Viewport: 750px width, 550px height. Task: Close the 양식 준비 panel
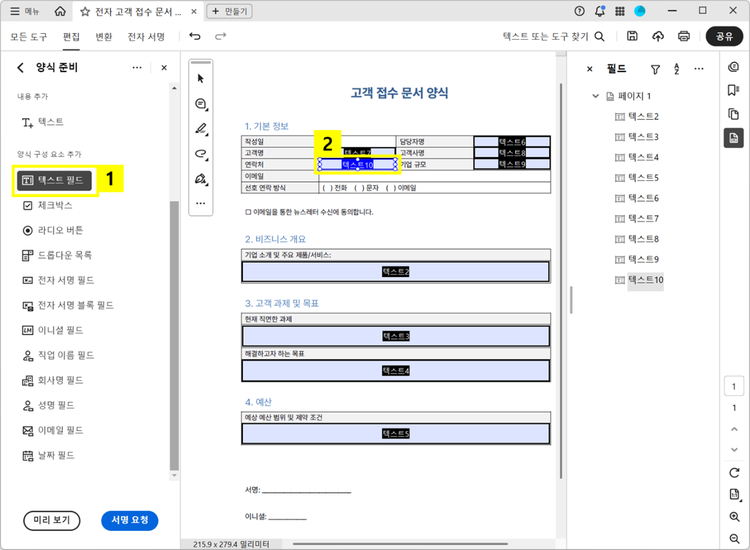click(x=164, y=68)
